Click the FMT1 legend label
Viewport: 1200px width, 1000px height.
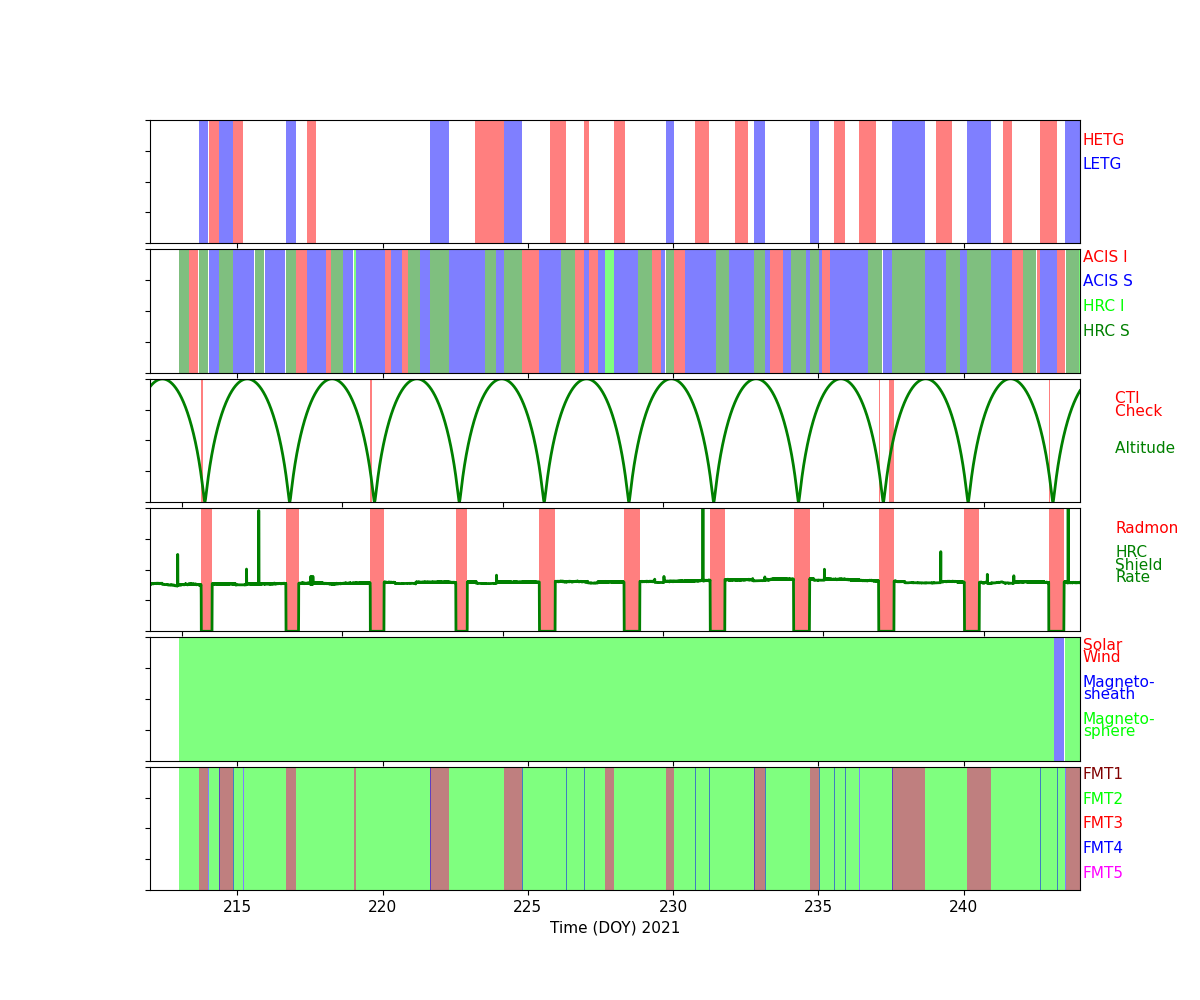(1102, 774)
